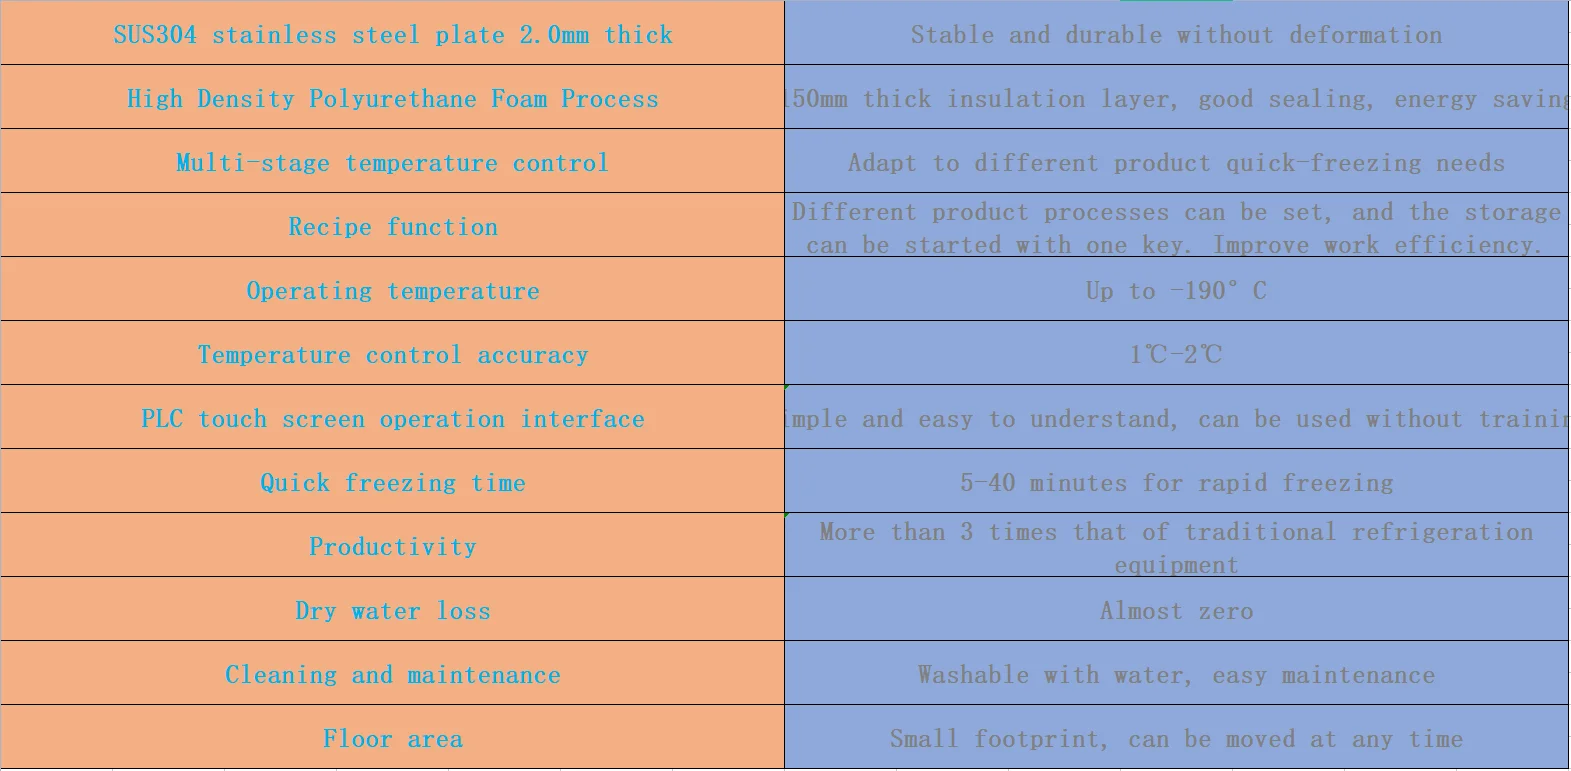Click the 'Washable with water, easy maintenance' cell
This screenshot has width=1571, height=771.
(x=1177, y=673)
